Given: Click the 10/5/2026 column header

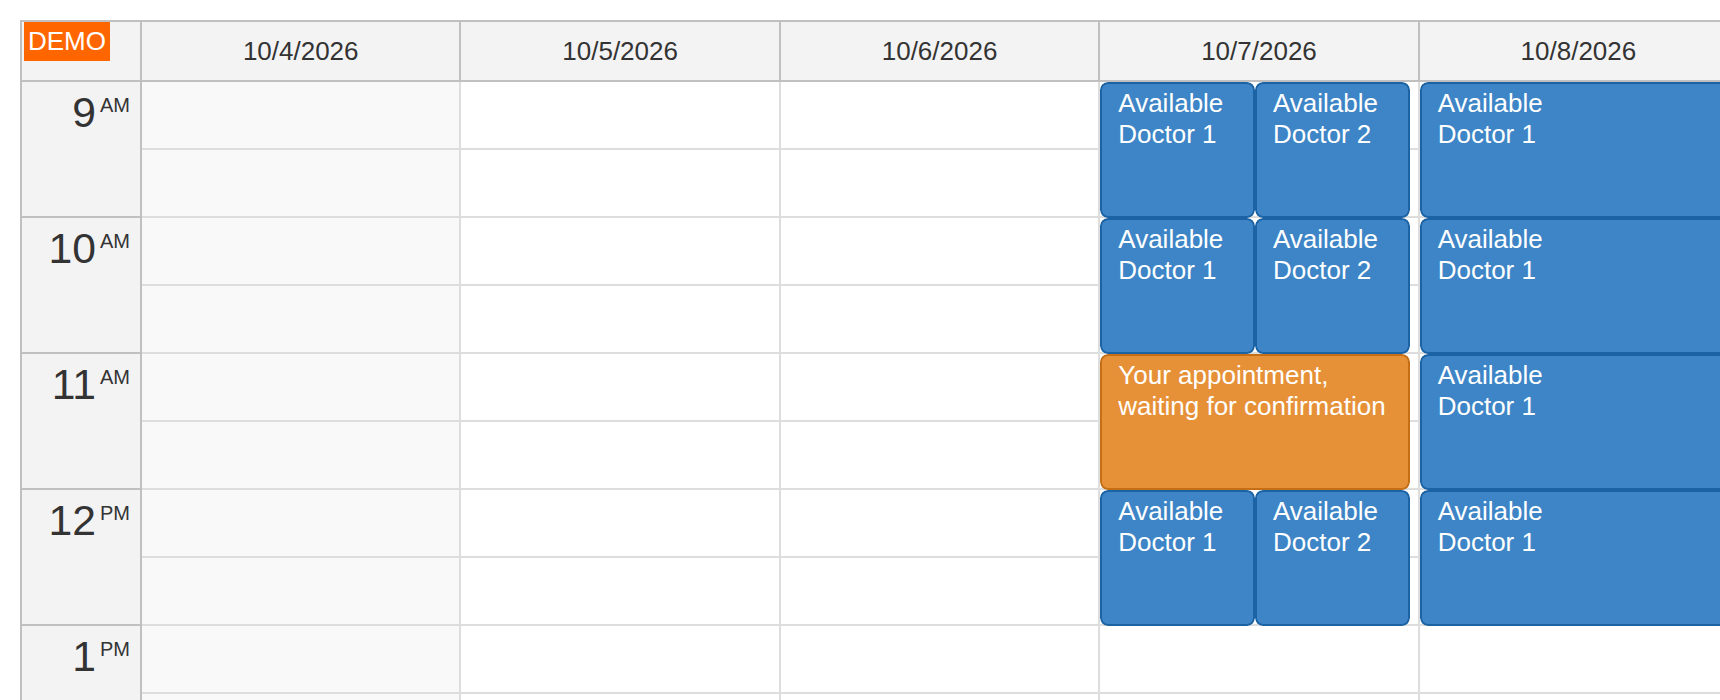Looking at the screenshot, I should click(x=620, y=51).
